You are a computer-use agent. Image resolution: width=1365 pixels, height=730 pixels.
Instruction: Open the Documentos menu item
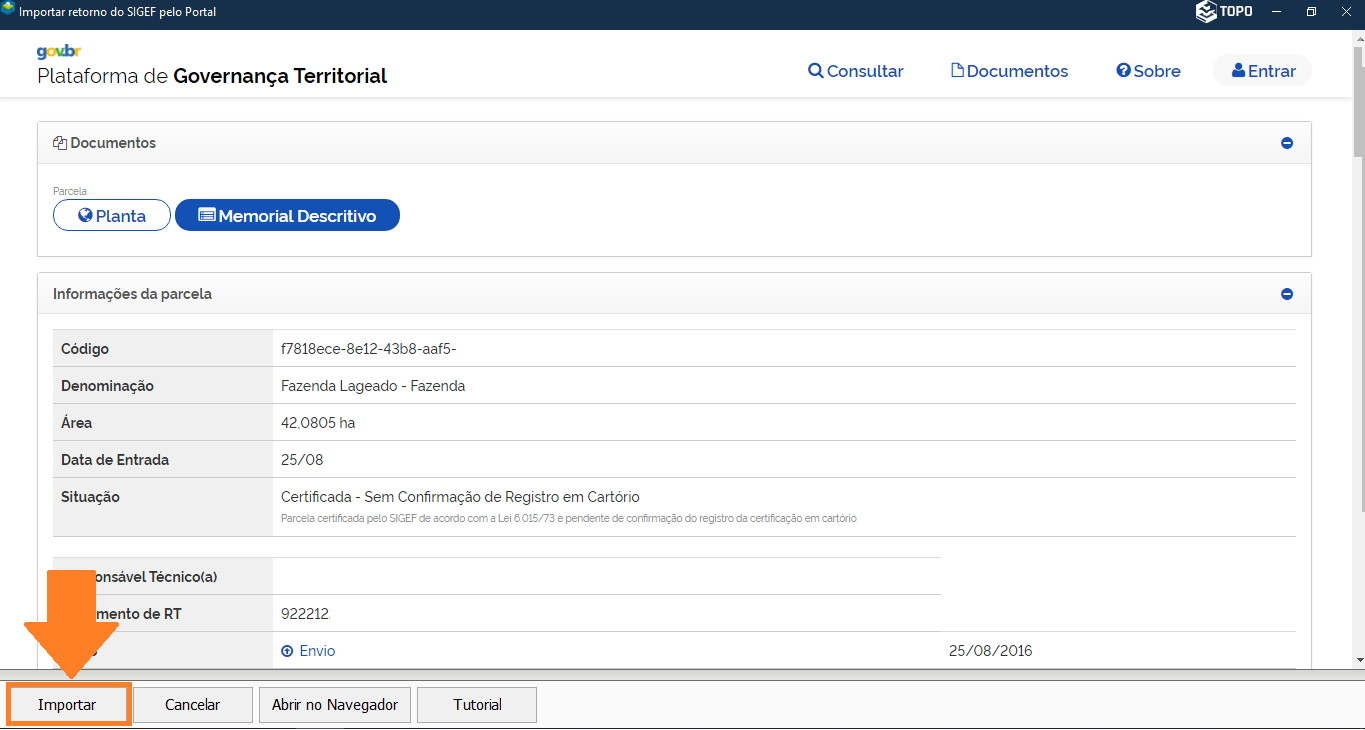[x=1009, y=71]
